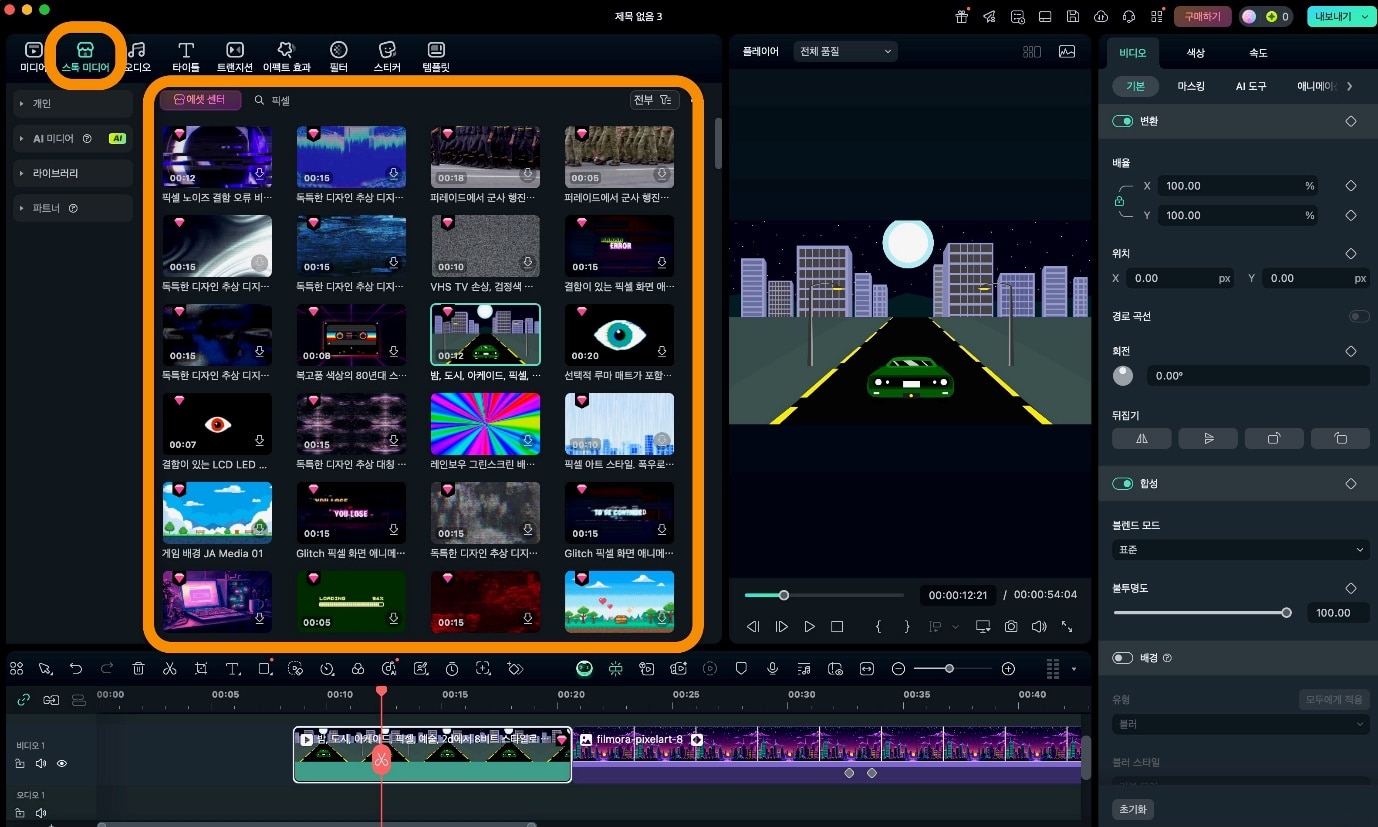Click the delete trash icon in timeline toolbar
Screen dimensions: 1378x827
pyautogui.click(x=139, y=669)
